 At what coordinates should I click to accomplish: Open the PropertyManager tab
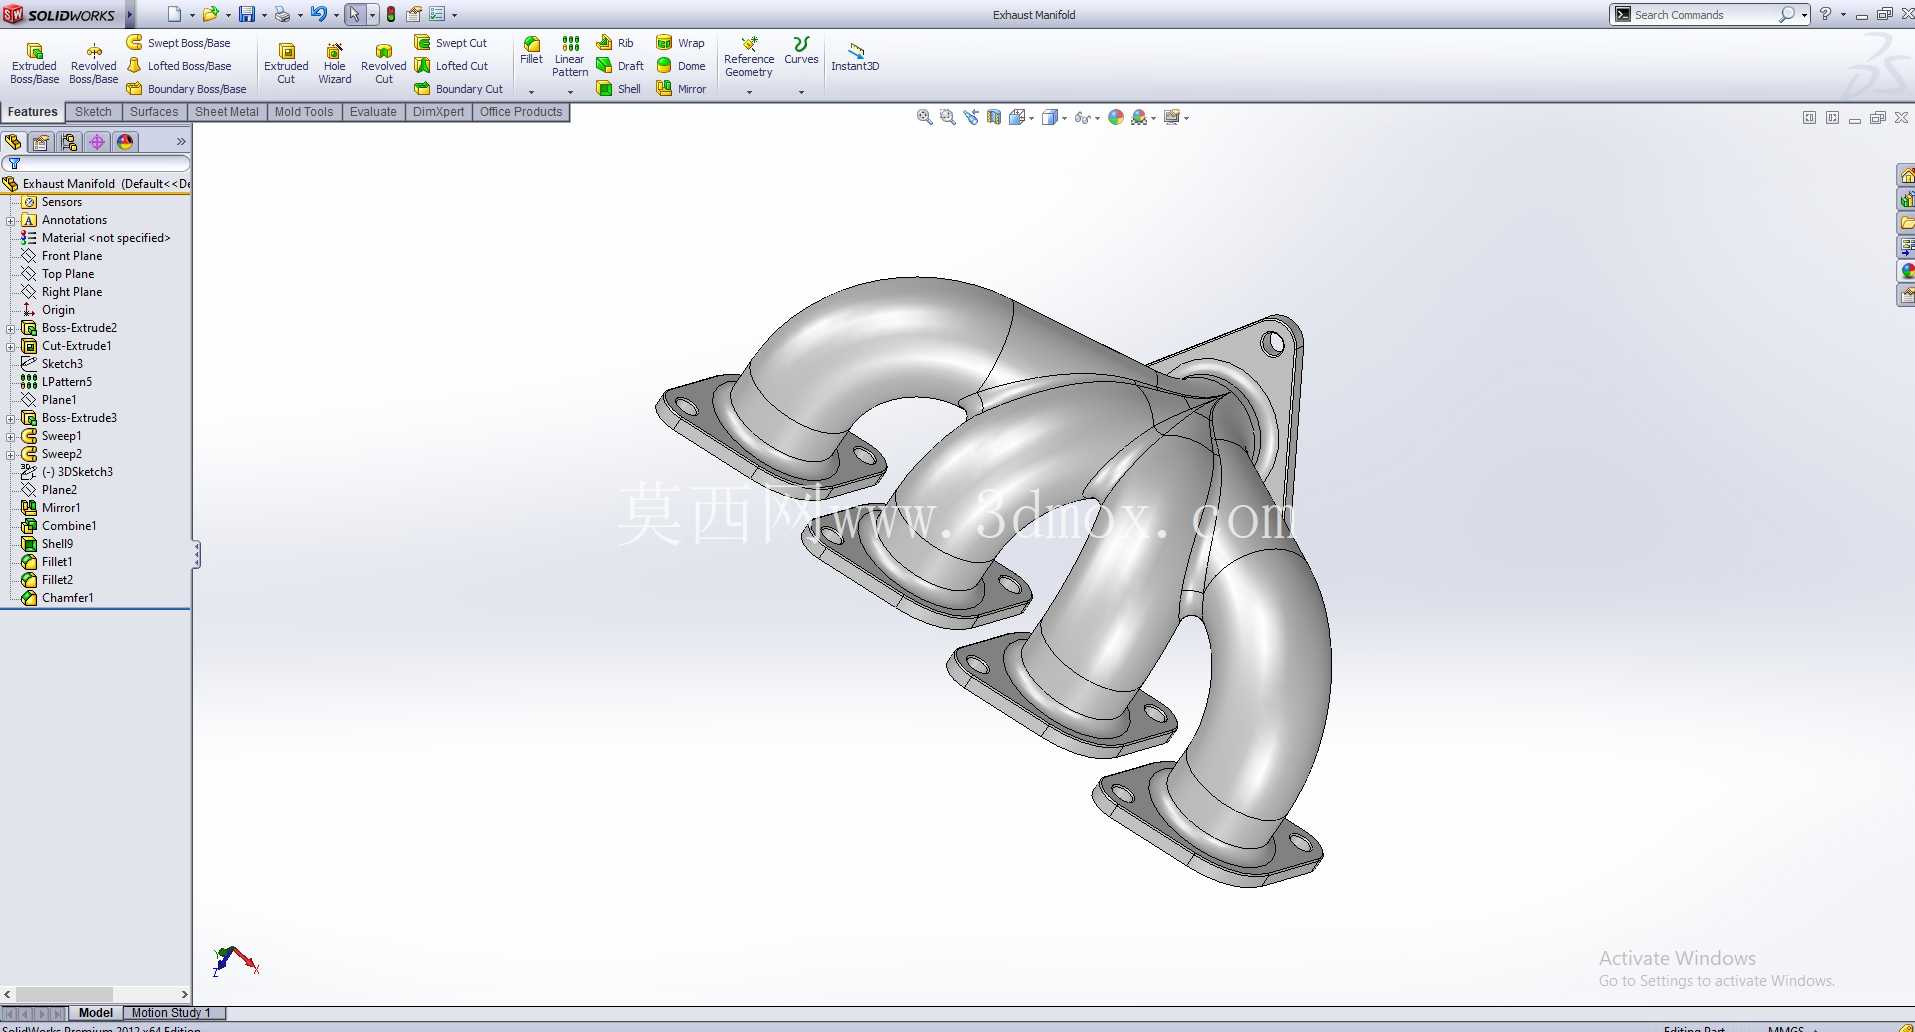[x=41, y=142]
